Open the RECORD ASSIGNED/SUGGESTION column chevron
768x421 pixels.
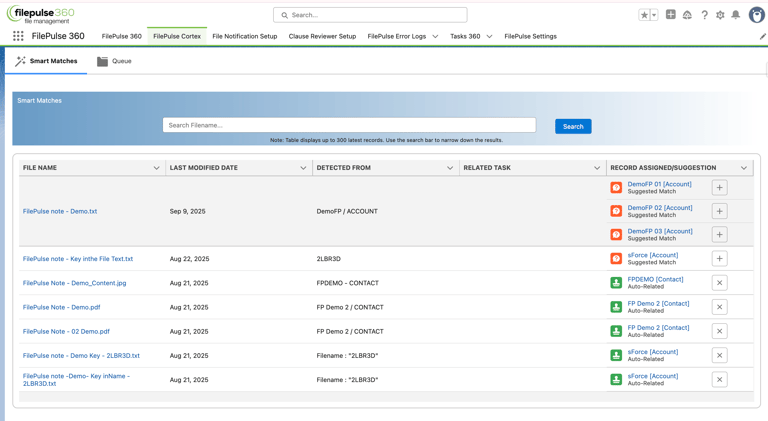[x=744, y=168]
